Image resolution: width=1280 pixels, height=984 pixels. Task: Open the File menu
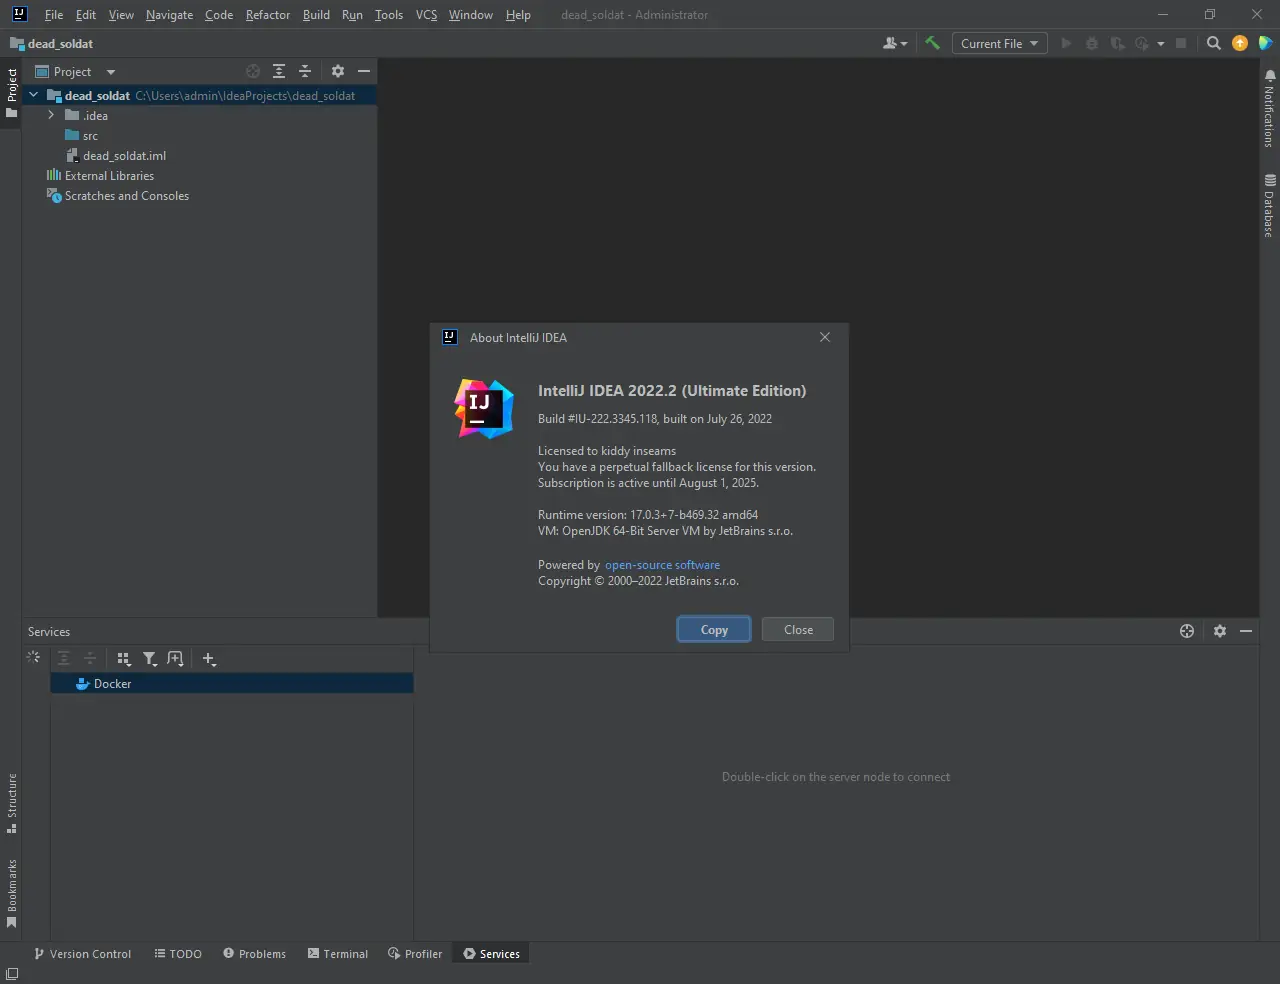click(x=54, y=15)
